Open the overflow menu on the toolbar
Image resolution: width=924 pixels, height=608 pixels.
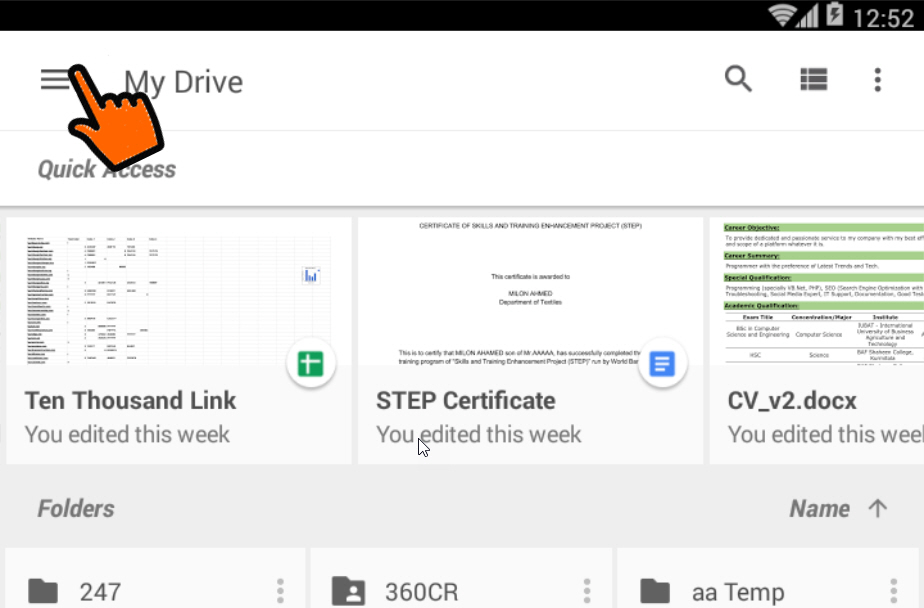coord(877,79)
